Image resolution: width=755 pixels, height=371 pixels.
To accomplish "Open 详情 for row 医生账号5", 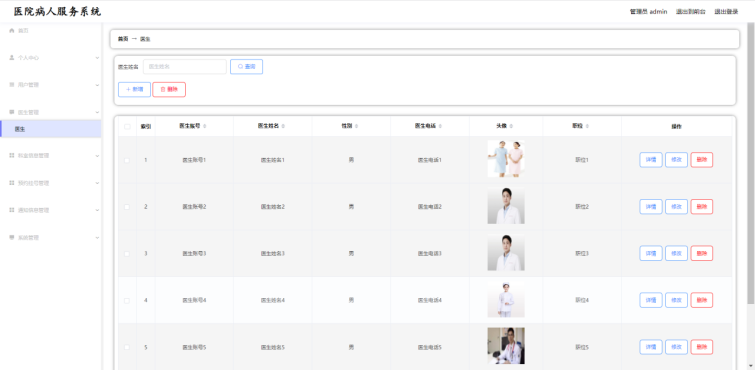I will (x=651, y=347).
